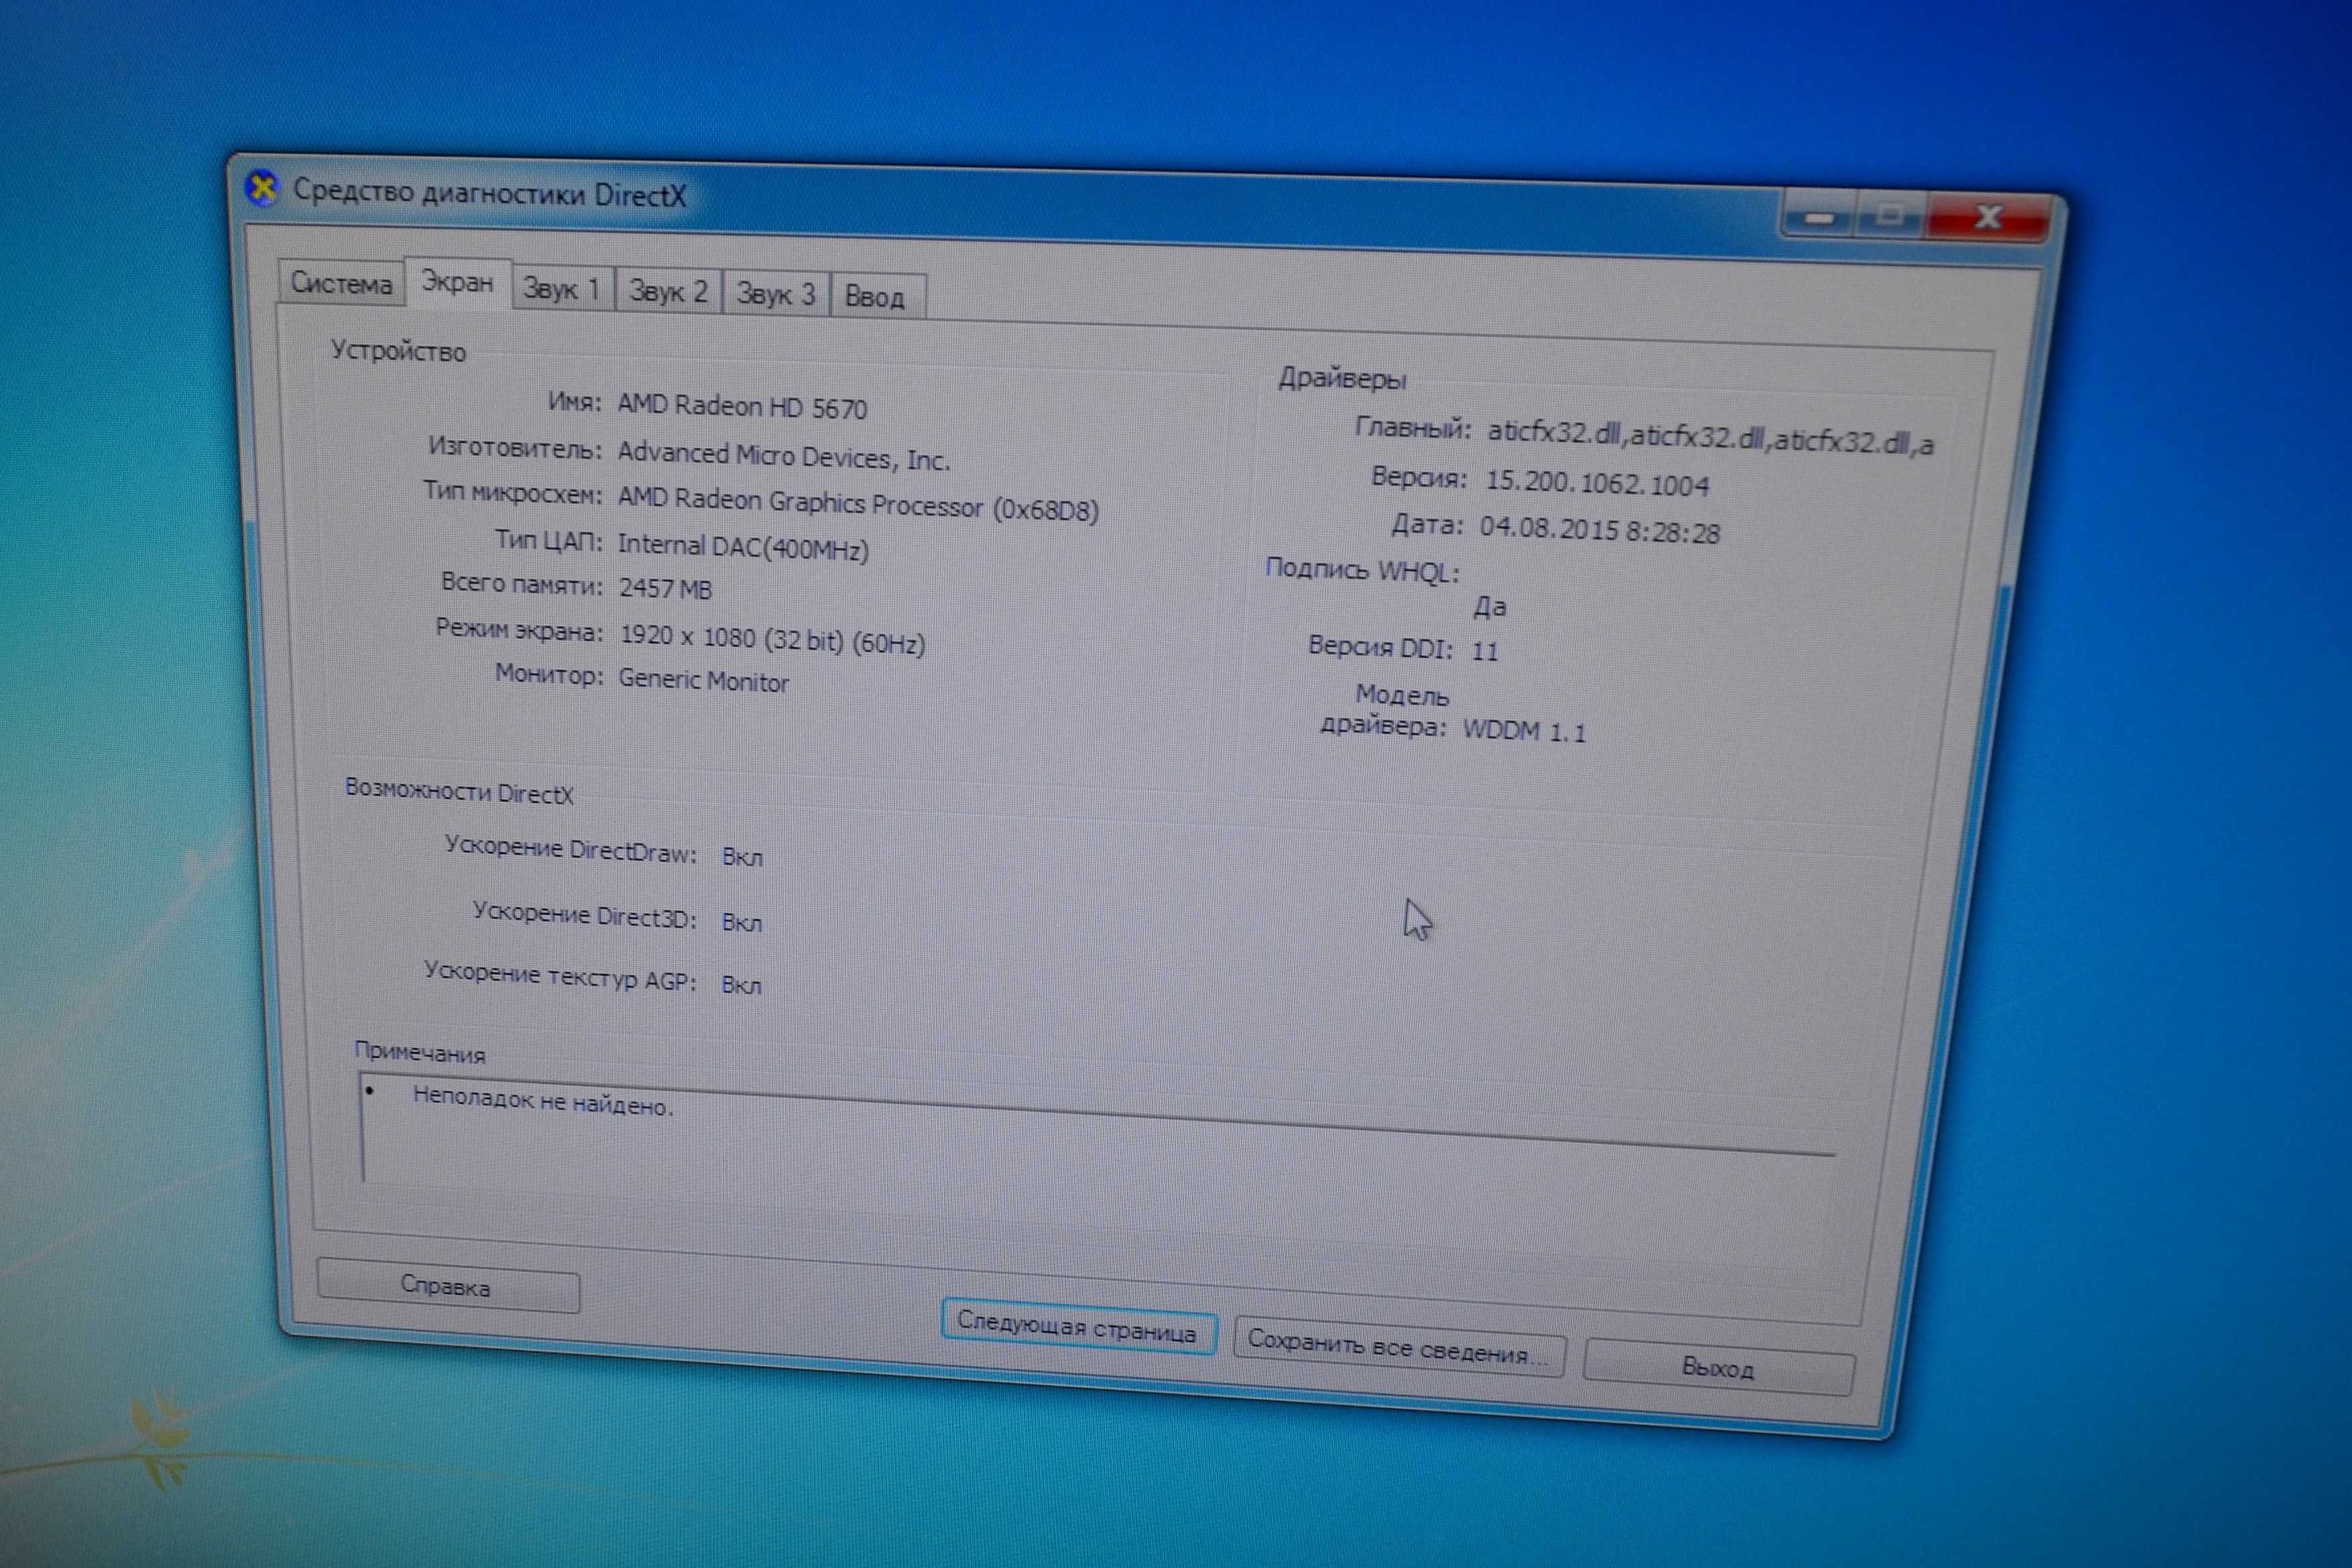Click Advanced Micro Devices, Inc. text

pyautogui.click(x=783, y=455)
